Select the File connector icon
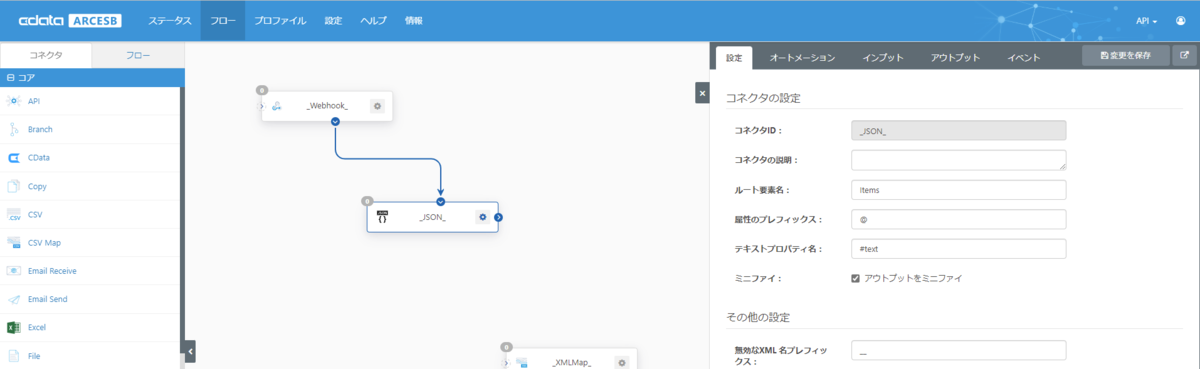Screen dimensions: 1200x369 pyautogui.click(x=14, y=355)
